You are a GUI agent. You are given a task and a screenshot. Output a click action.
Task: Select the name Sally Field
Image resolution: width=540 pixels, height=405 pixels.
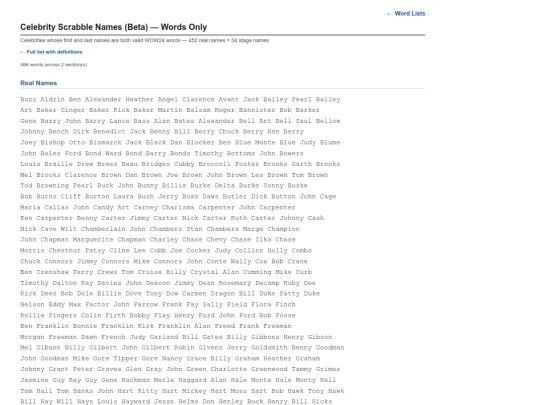click(x=225, y=305)
